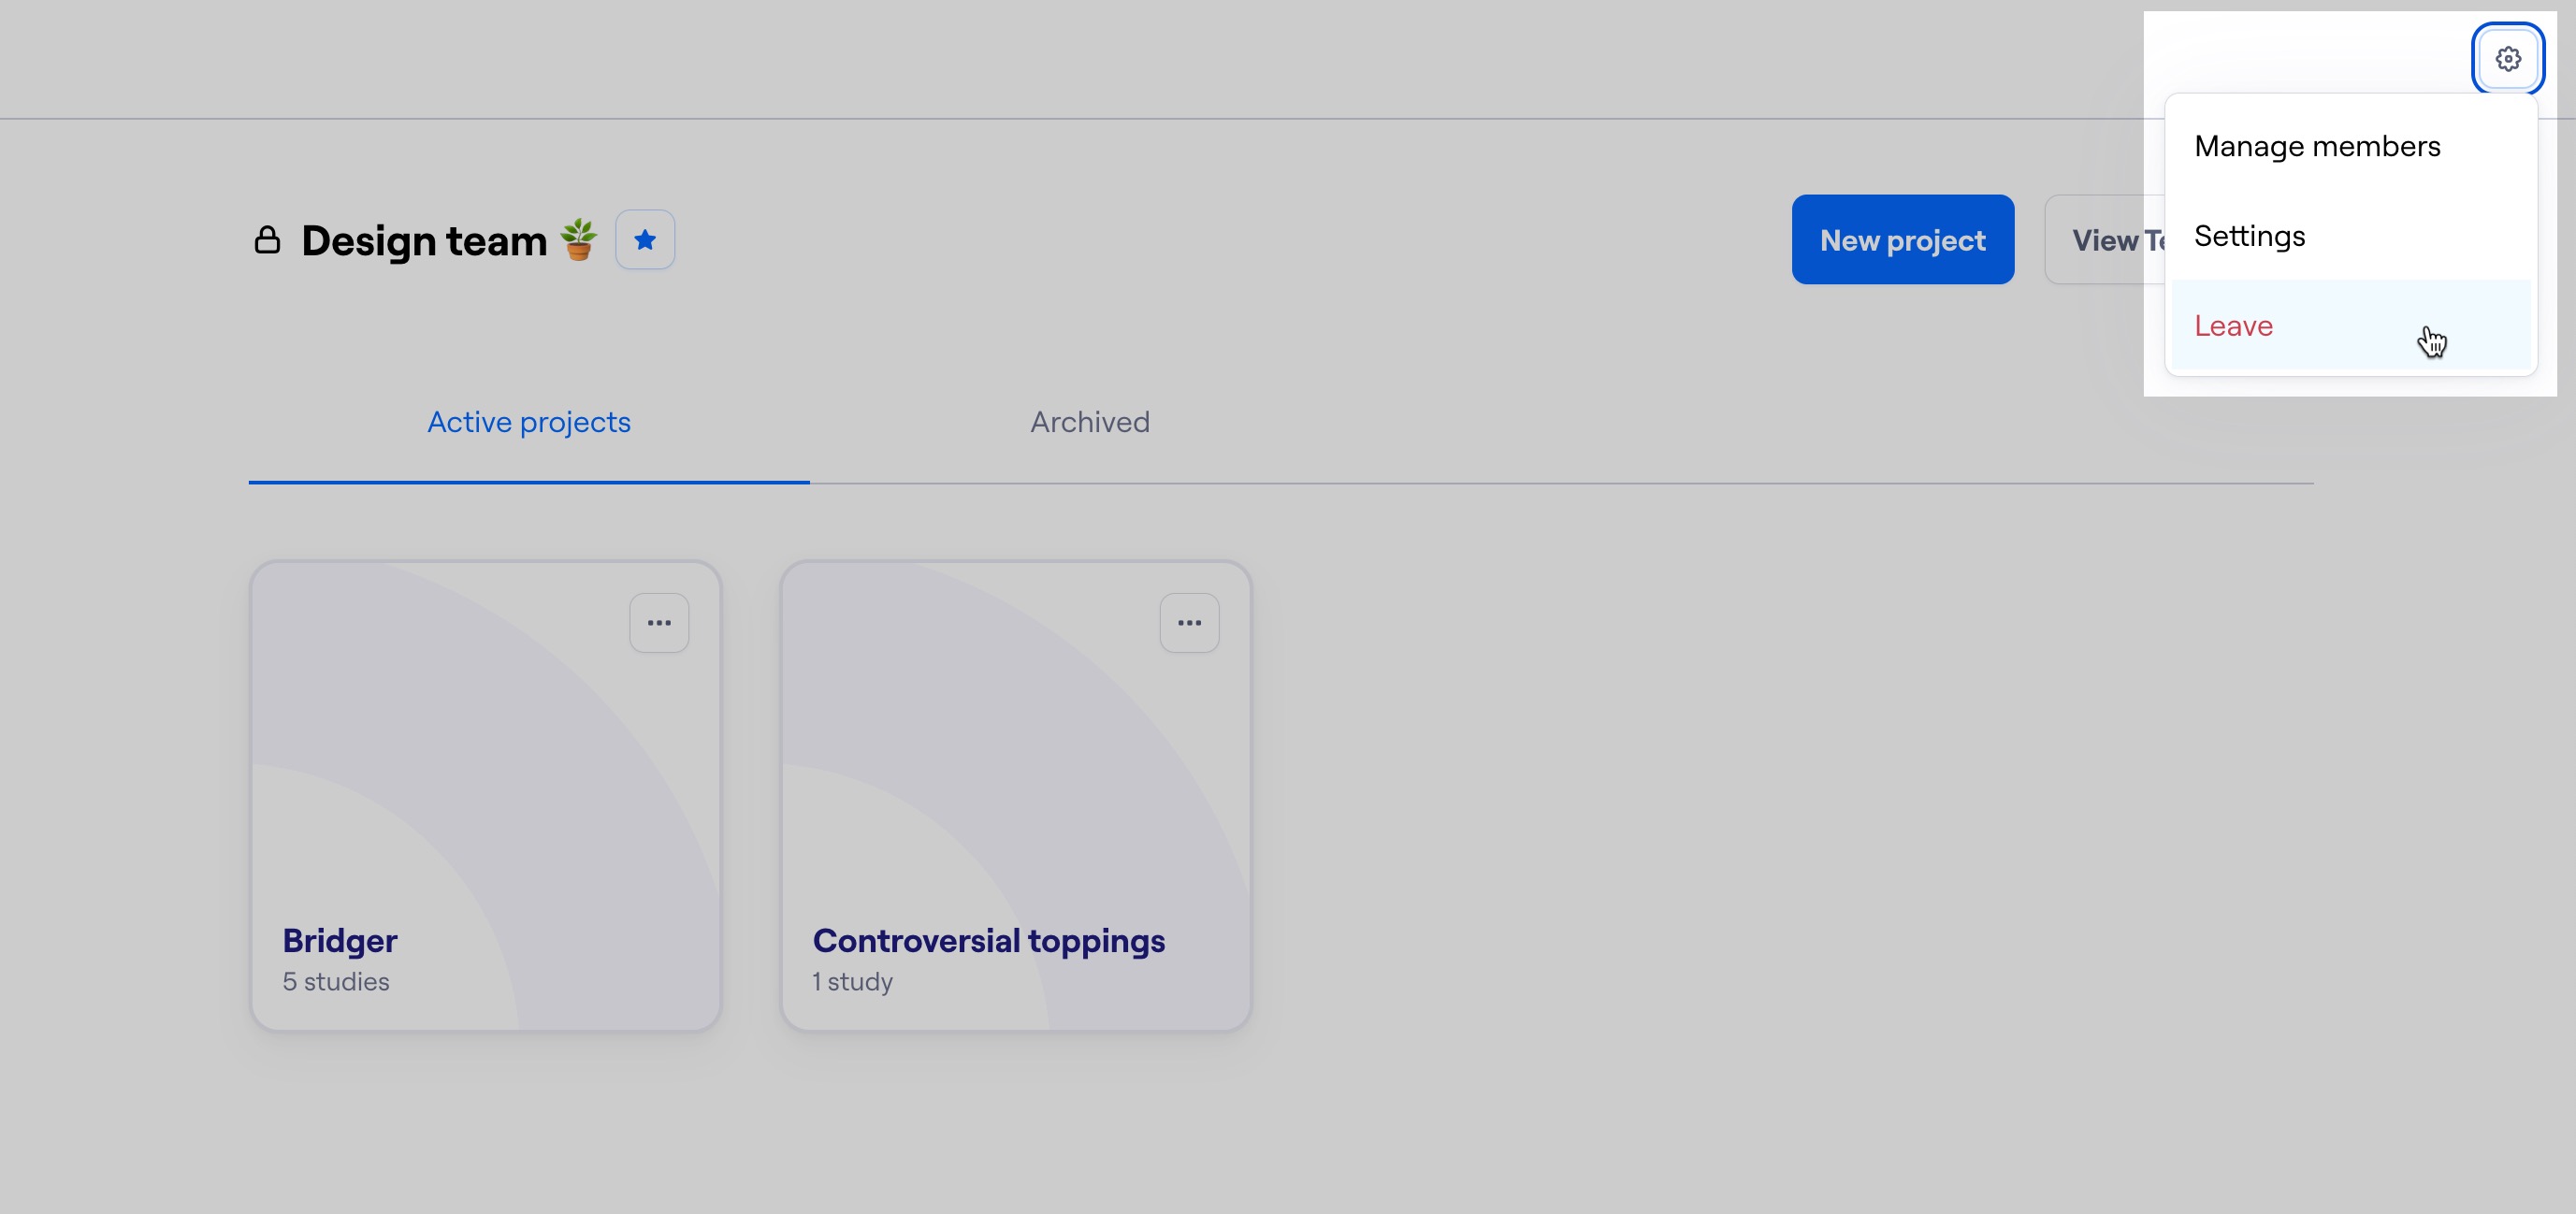The height and width of the screenshot is (1214, 2576).
Task: Click the New project button
Action: click(x=1902, y=240)
